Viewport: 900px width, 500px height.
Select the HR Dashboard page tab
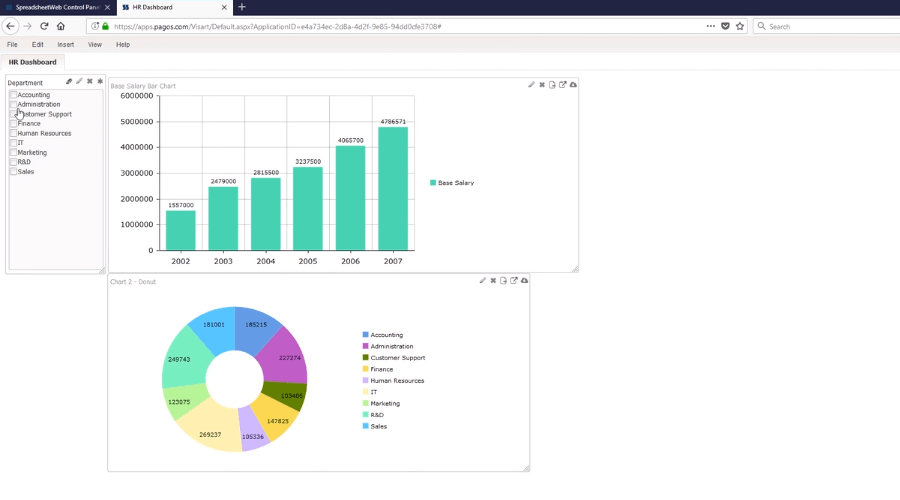pyautogui.click(x=33, y=62)
